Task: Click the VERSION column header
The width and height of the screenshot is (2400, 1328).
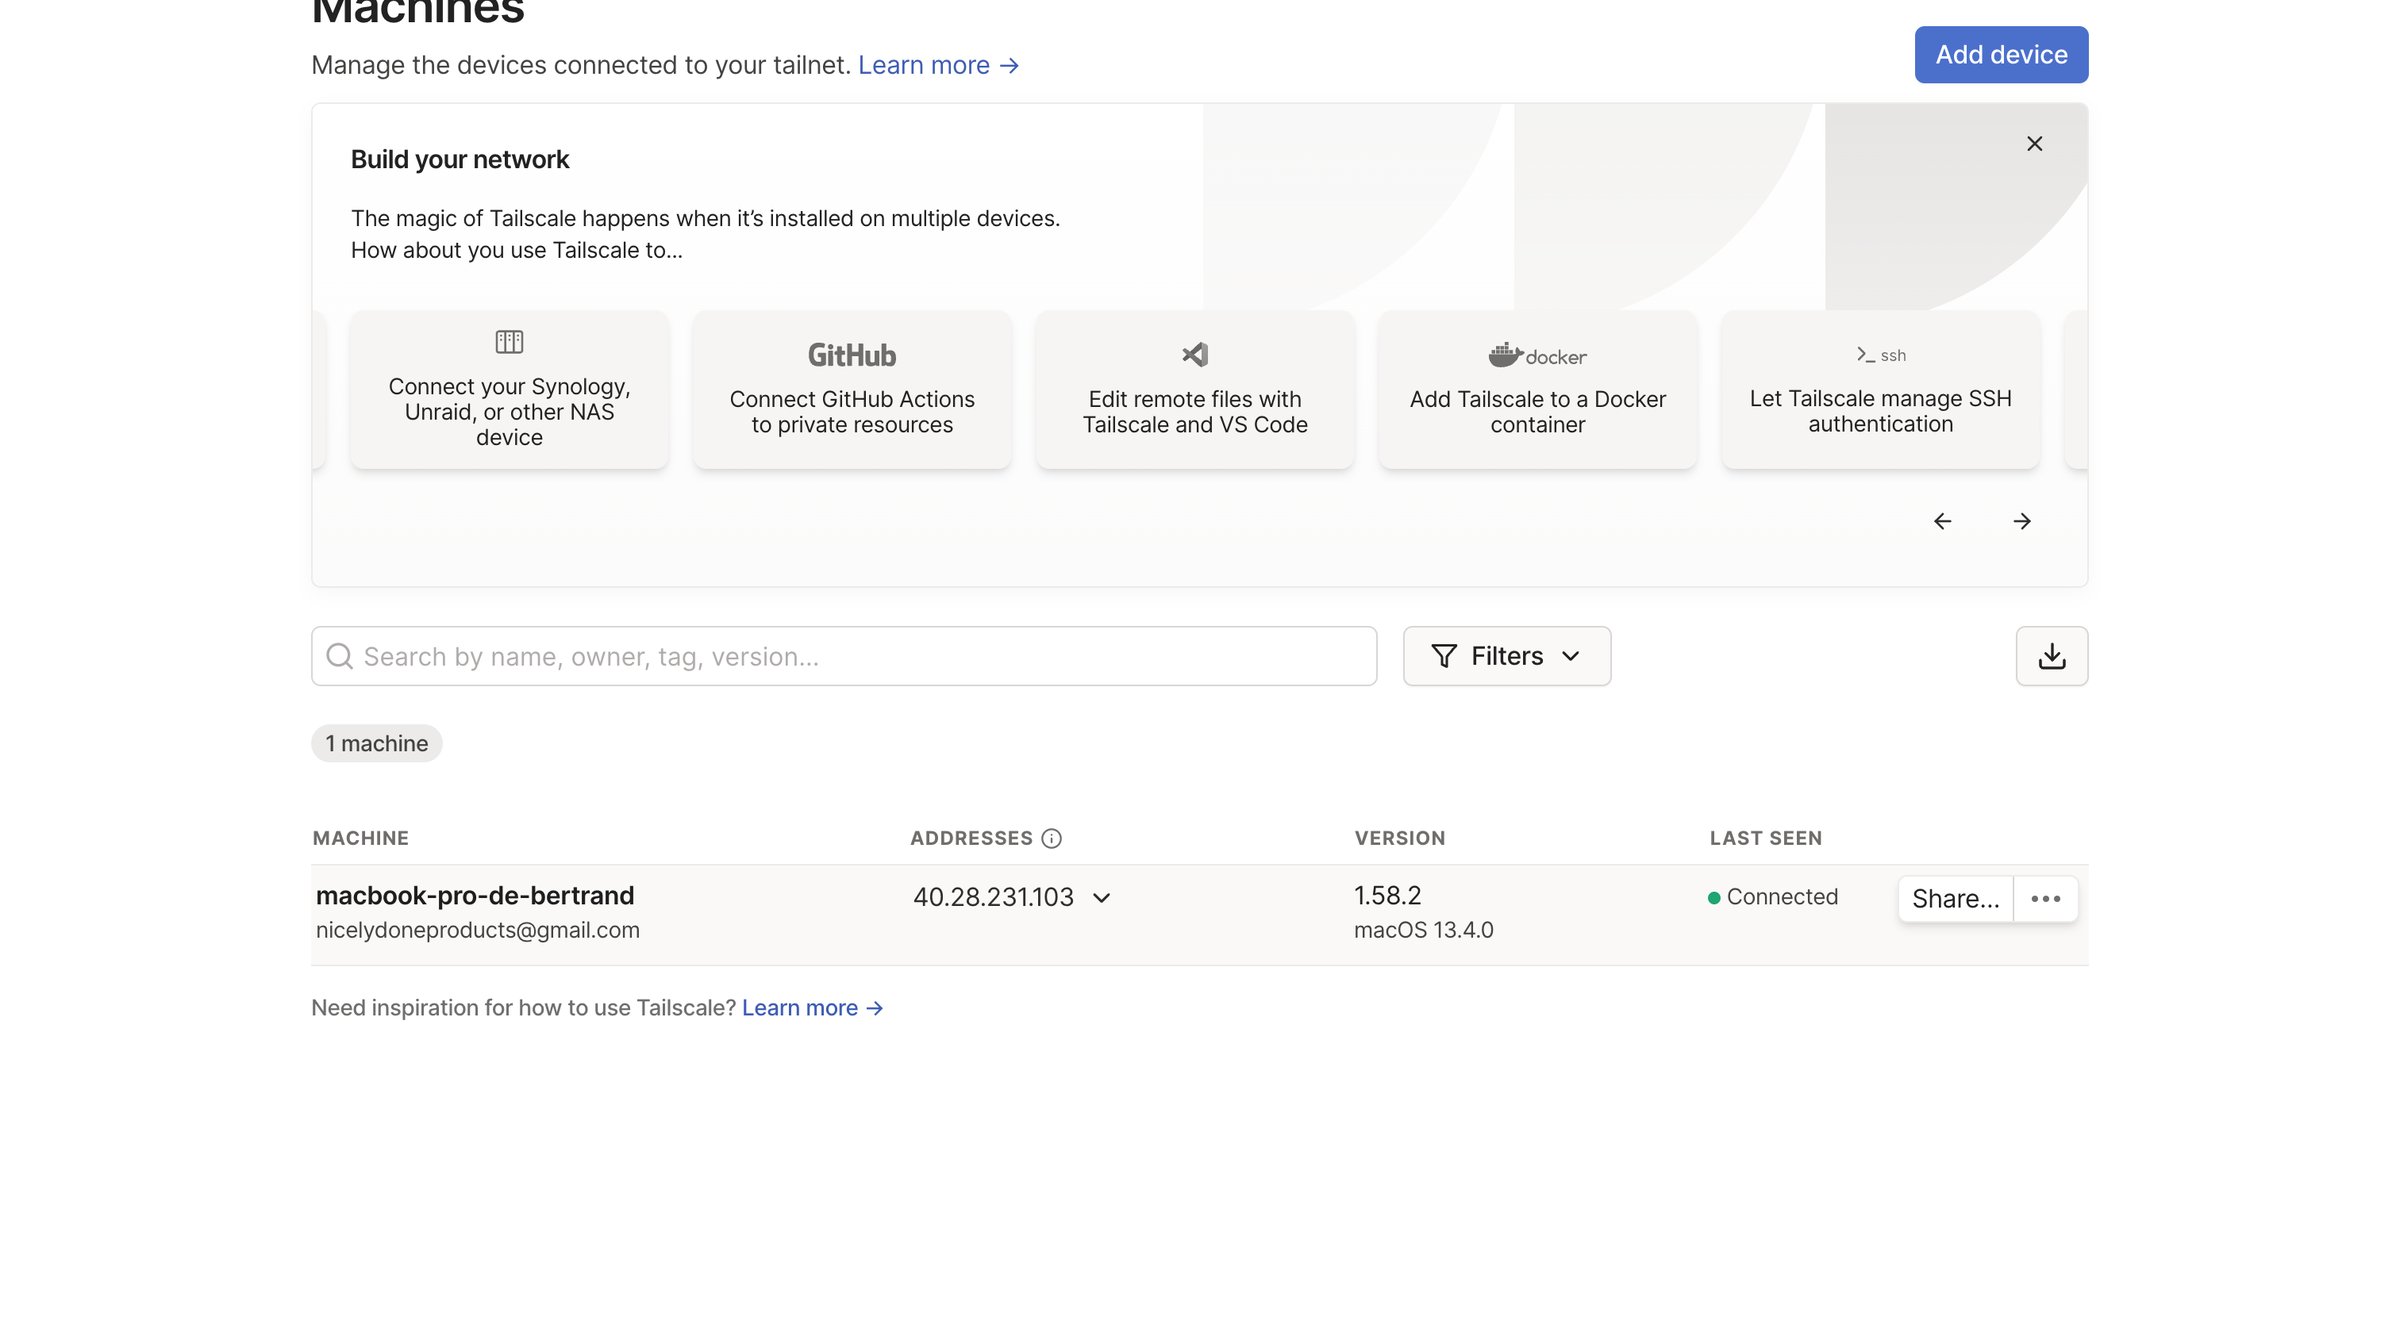Action: [1400, 838]
